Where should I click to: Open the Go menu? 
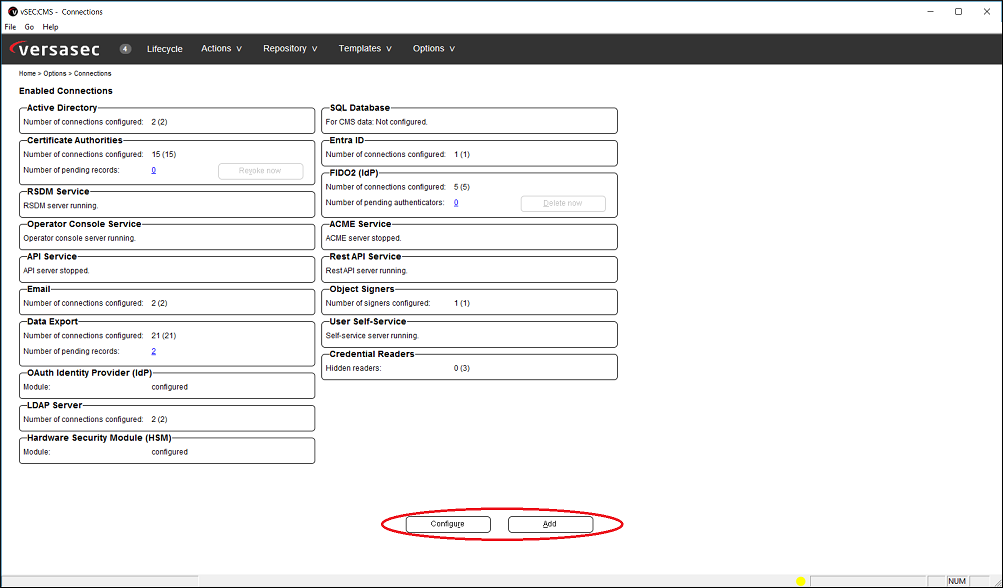[x=29, y=27]
